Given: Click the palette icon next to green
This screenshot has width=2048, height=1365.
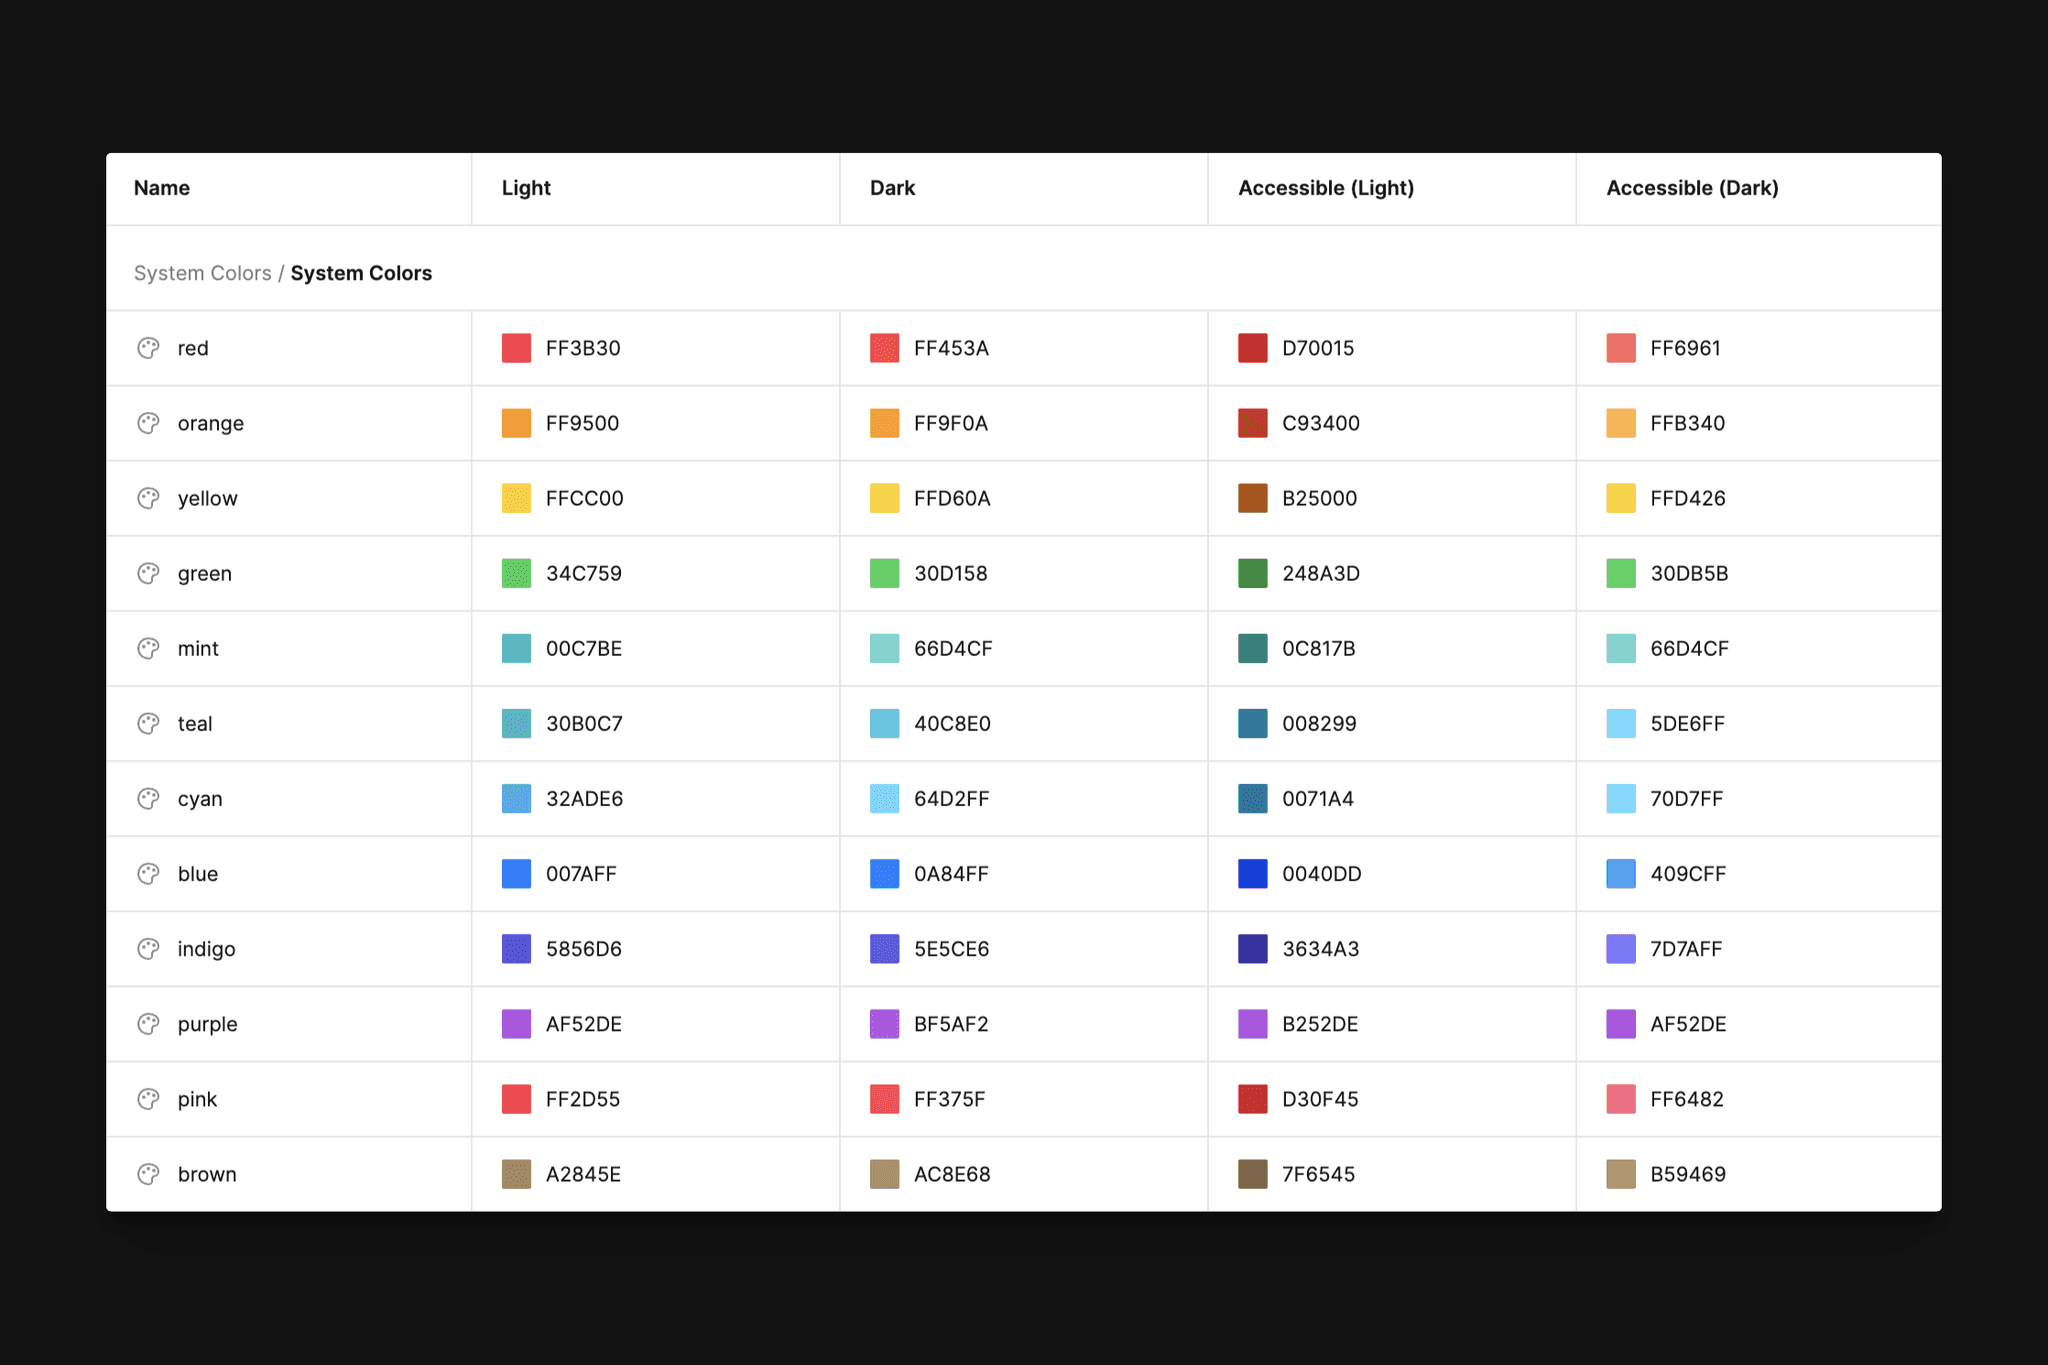Looking at the screenshot, I should pyautogui.click(x=148, y=573).
